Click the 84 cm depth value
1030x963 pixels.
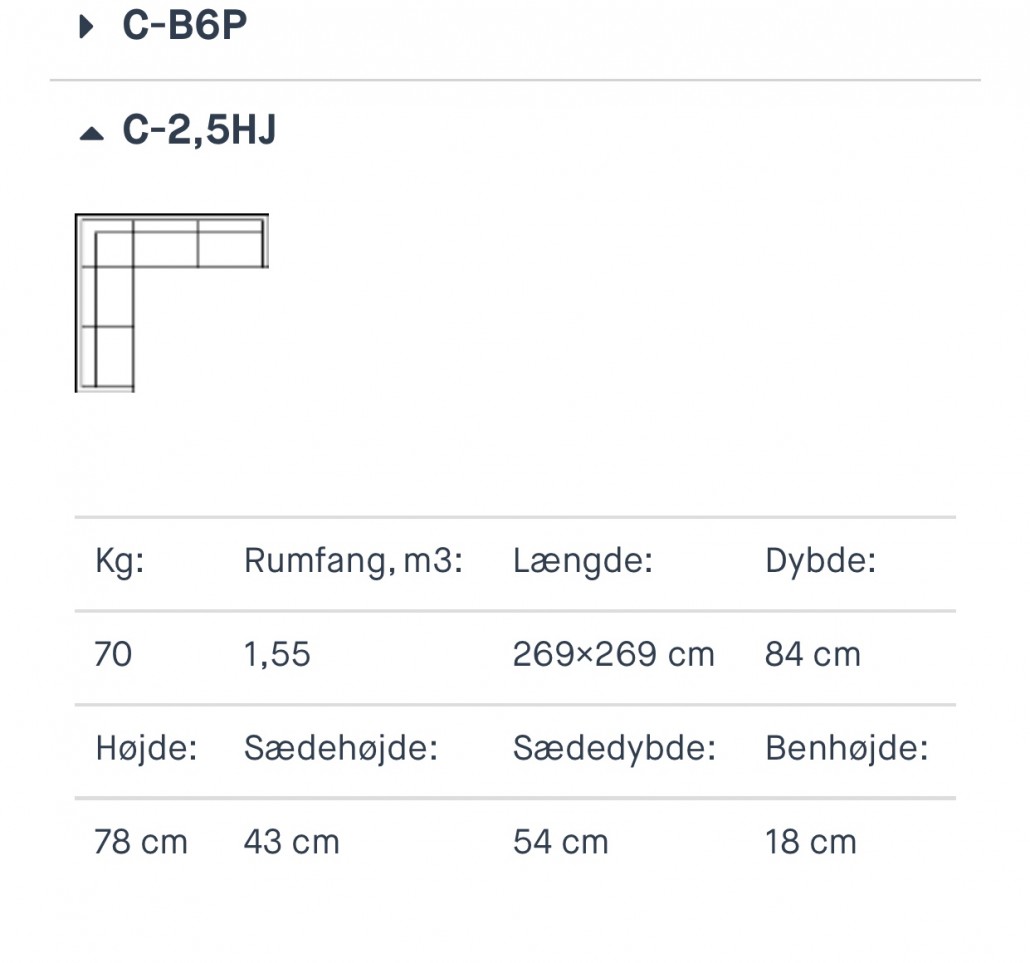click(812, 655)
